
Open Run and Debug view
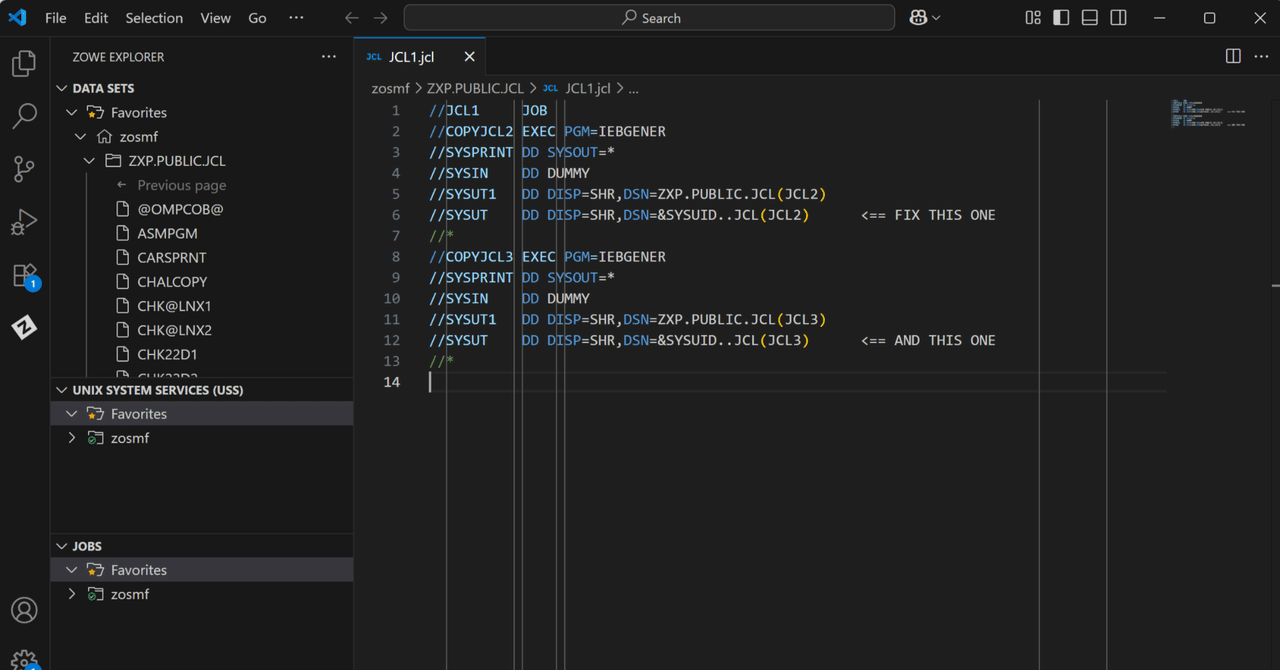pos(24,222)
